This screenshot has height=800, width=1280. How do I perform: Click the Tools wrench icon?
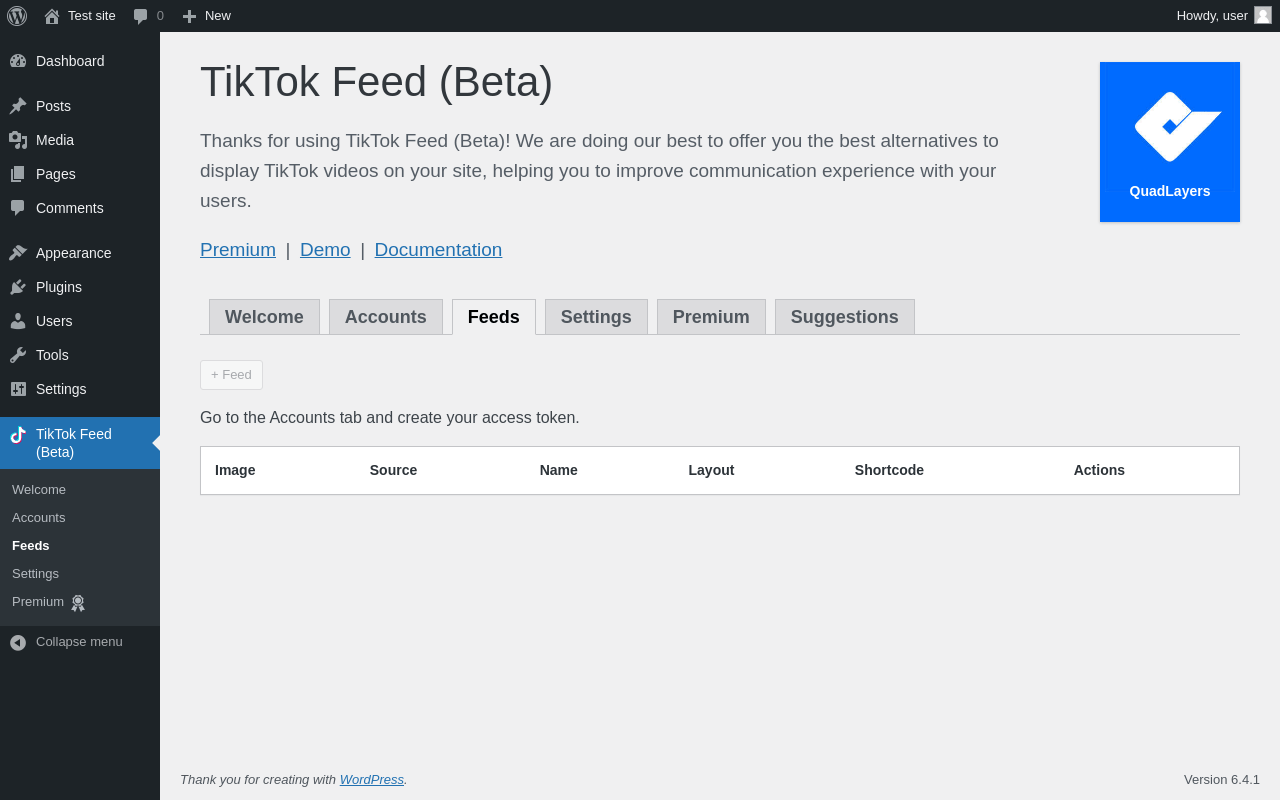point(18,355)
